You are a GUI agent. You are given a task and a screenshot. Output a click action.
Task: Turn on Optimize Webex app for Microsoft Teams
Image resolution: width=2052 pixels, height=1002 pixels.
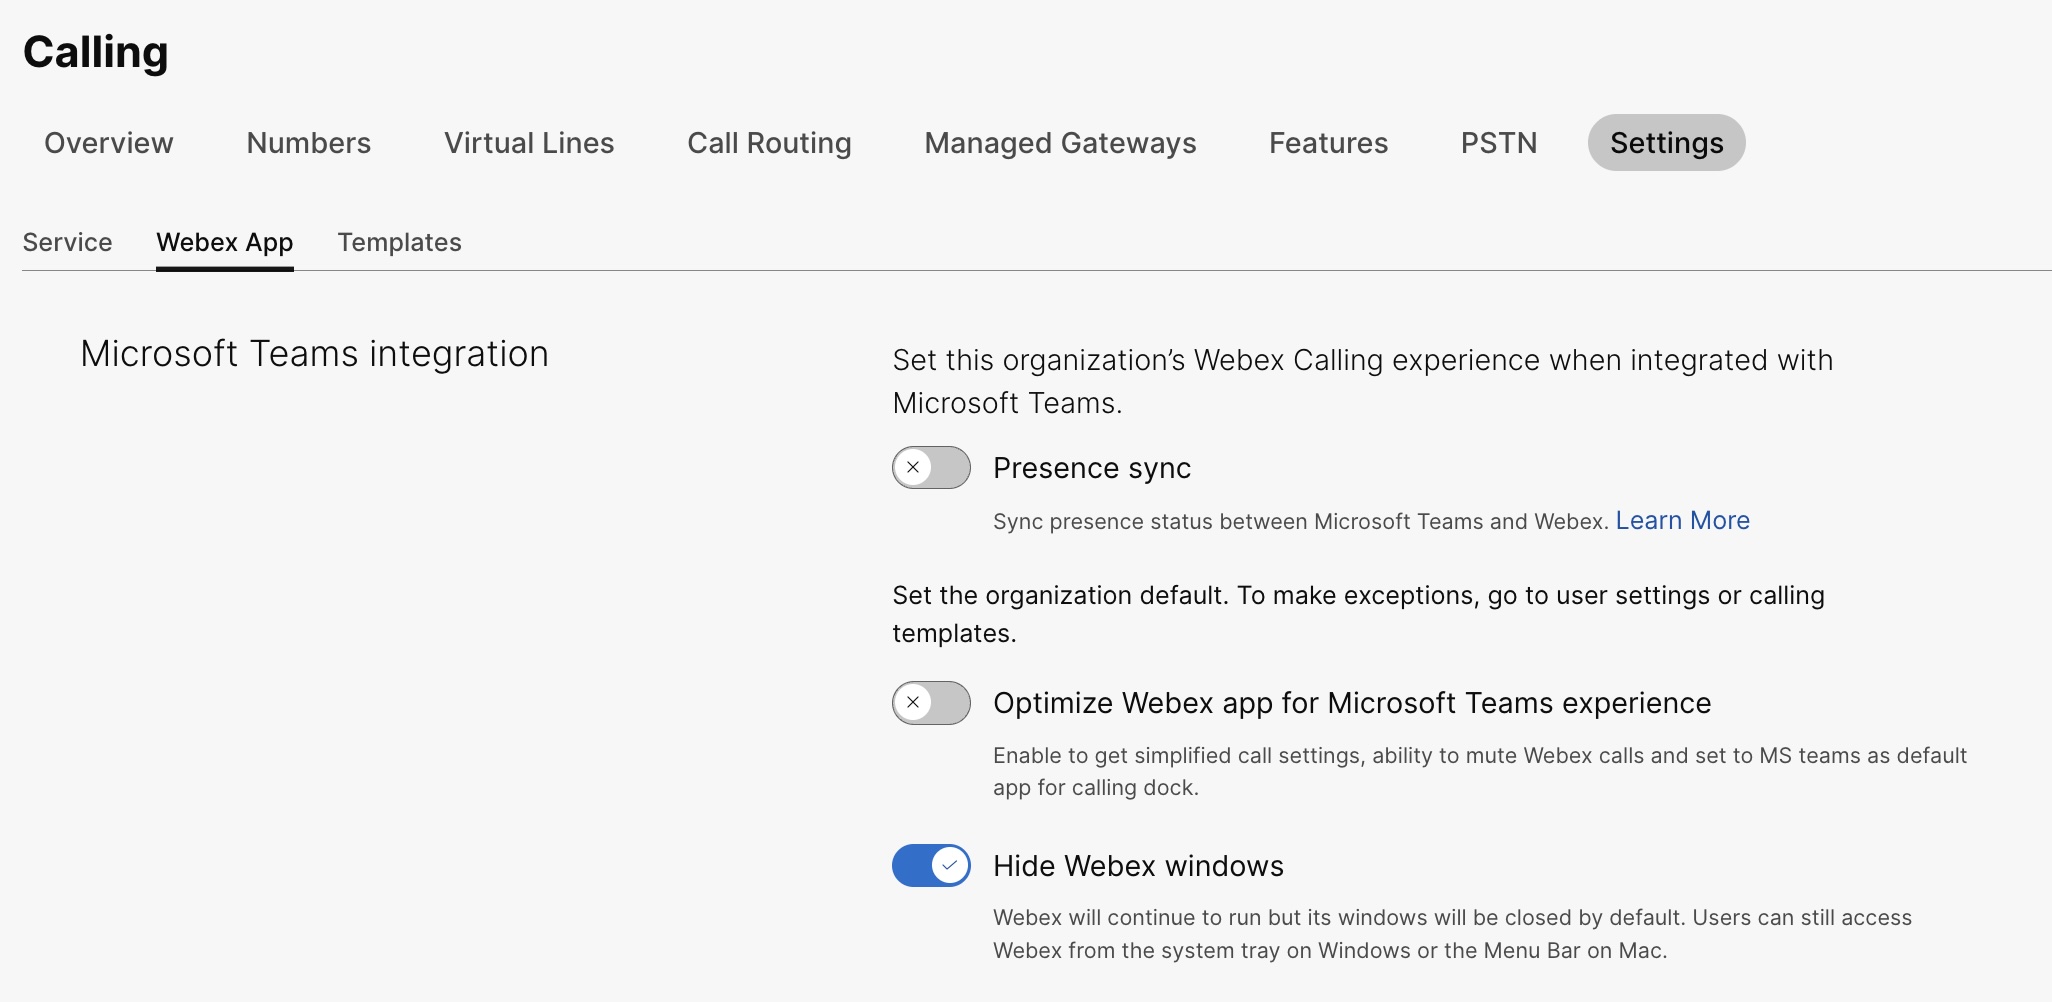click(x=931, y=703)
